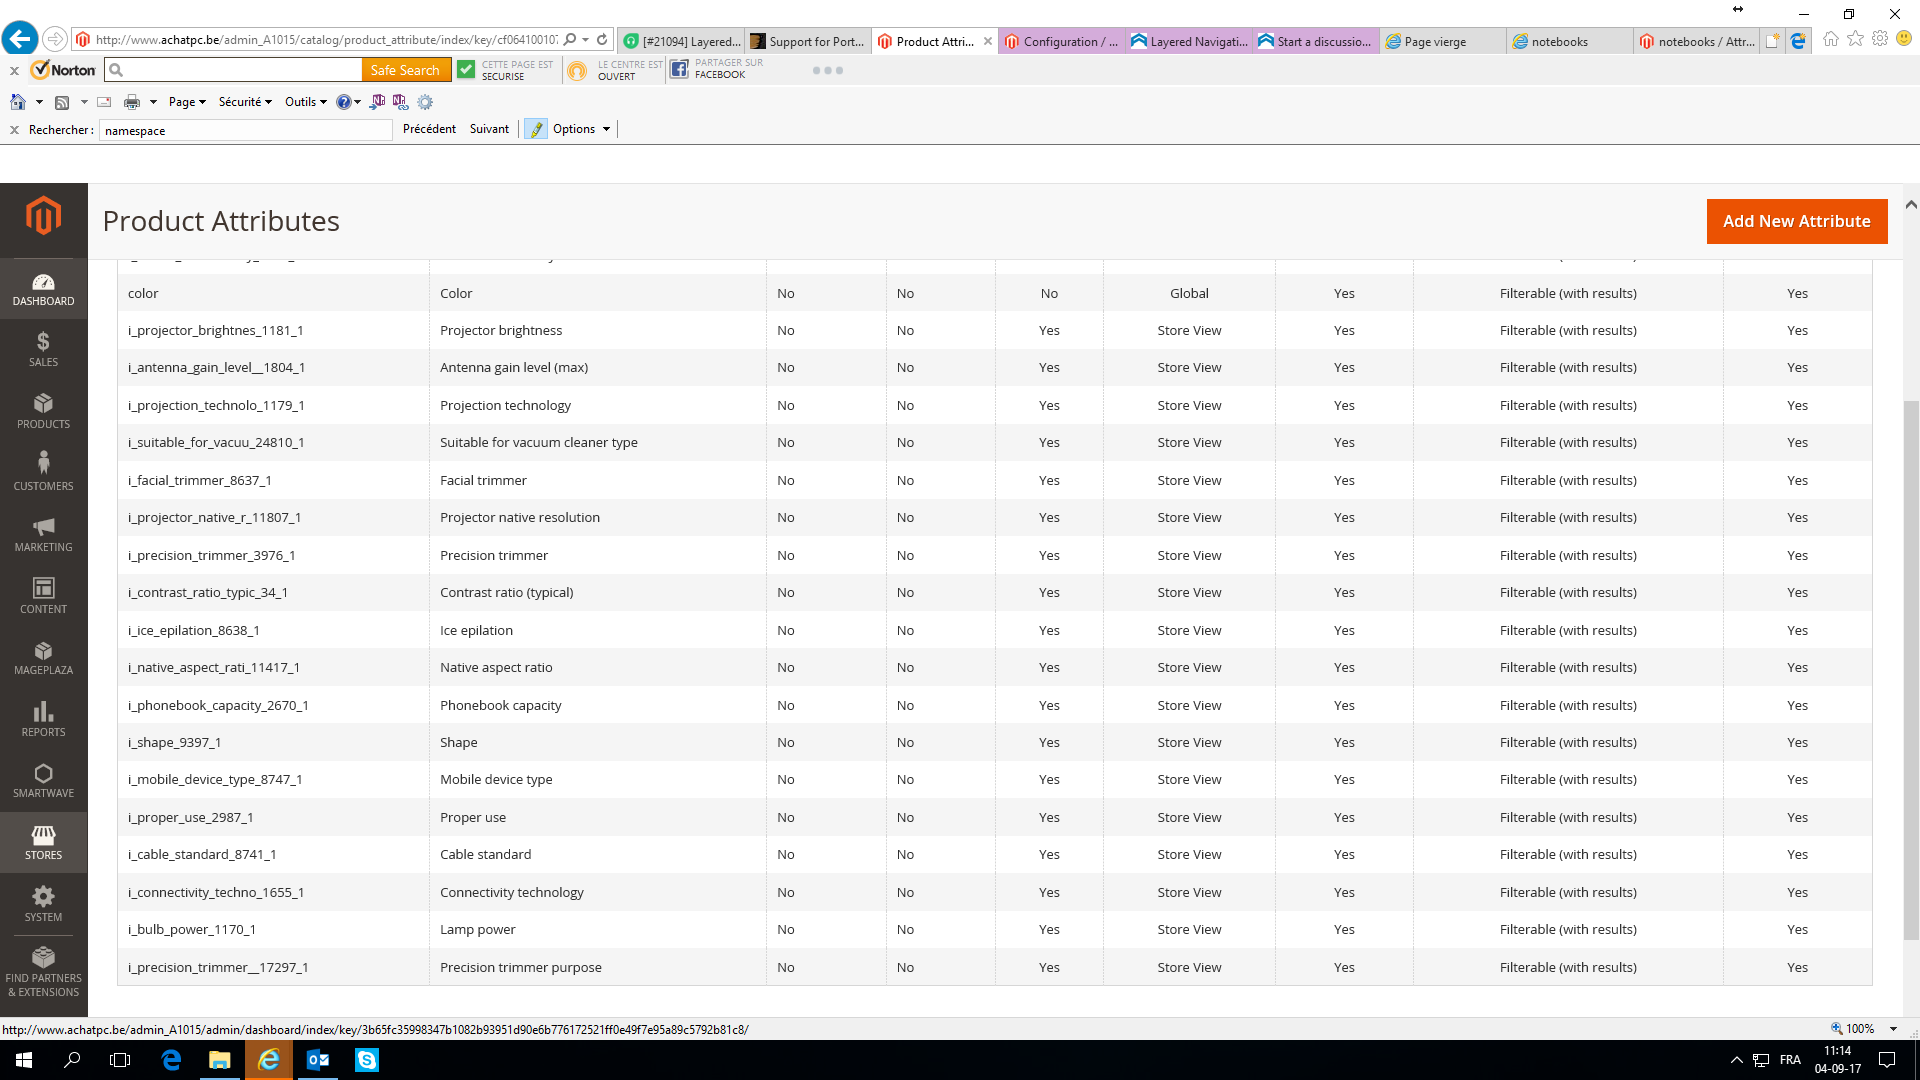Open the Marketing sidebar section
The image size is (1920, 1080).
point(43,534)
